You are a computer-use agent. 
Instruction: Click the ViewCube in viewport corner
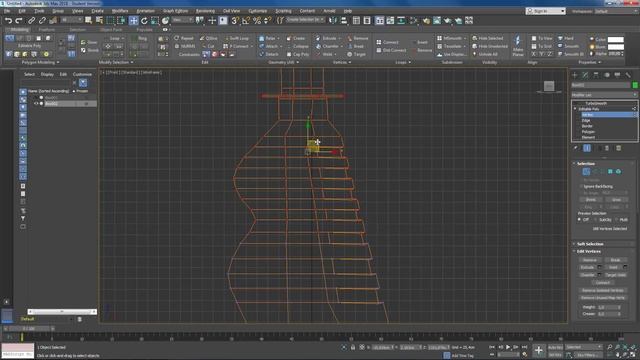tap(549, 86)
